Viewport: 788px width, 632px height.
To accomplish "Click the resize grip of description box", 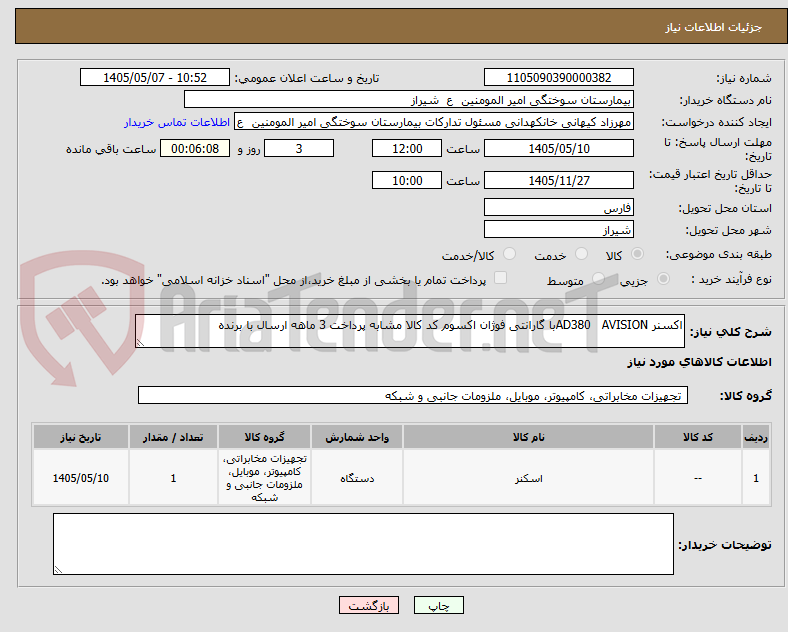I will coord(140,343).
